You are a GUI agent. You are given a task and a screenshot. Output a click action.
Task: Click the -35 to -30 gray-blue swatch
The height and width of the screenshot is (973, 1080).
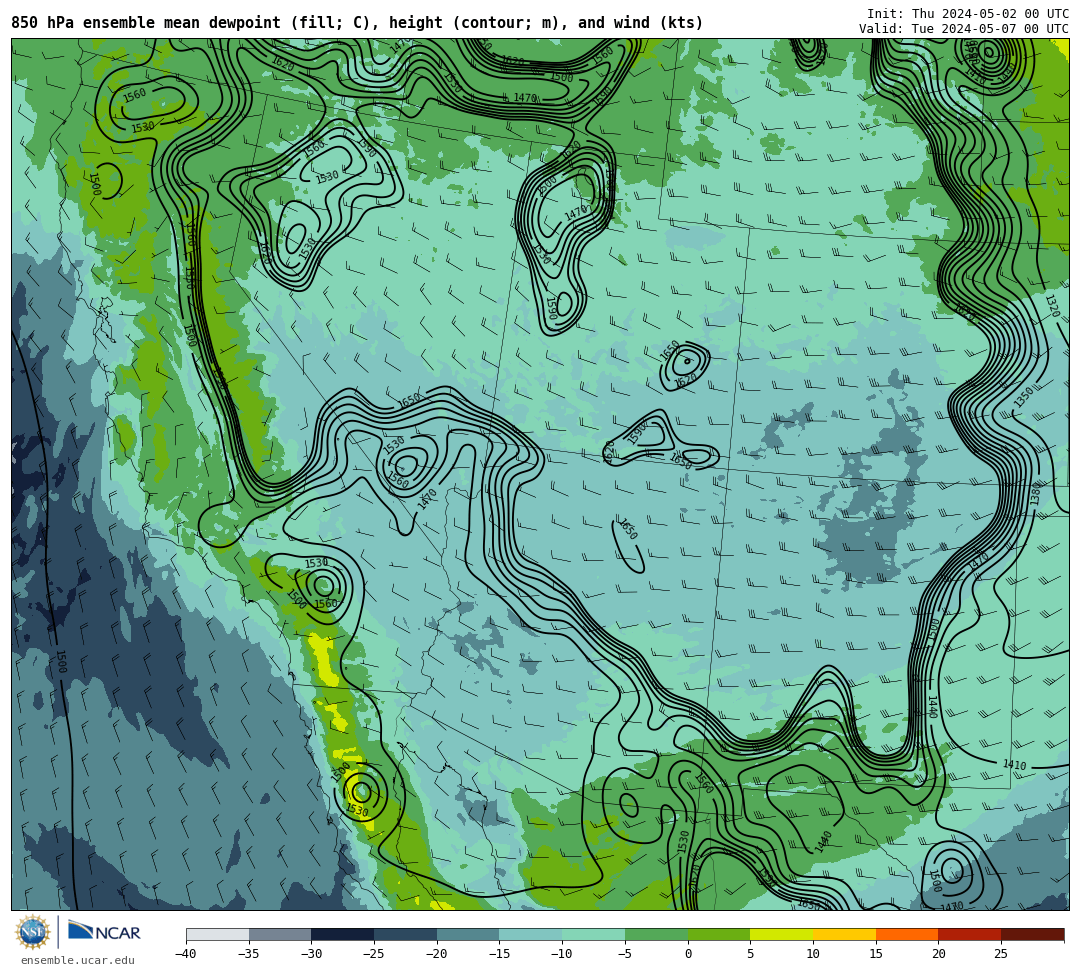[x=280, y=934]
